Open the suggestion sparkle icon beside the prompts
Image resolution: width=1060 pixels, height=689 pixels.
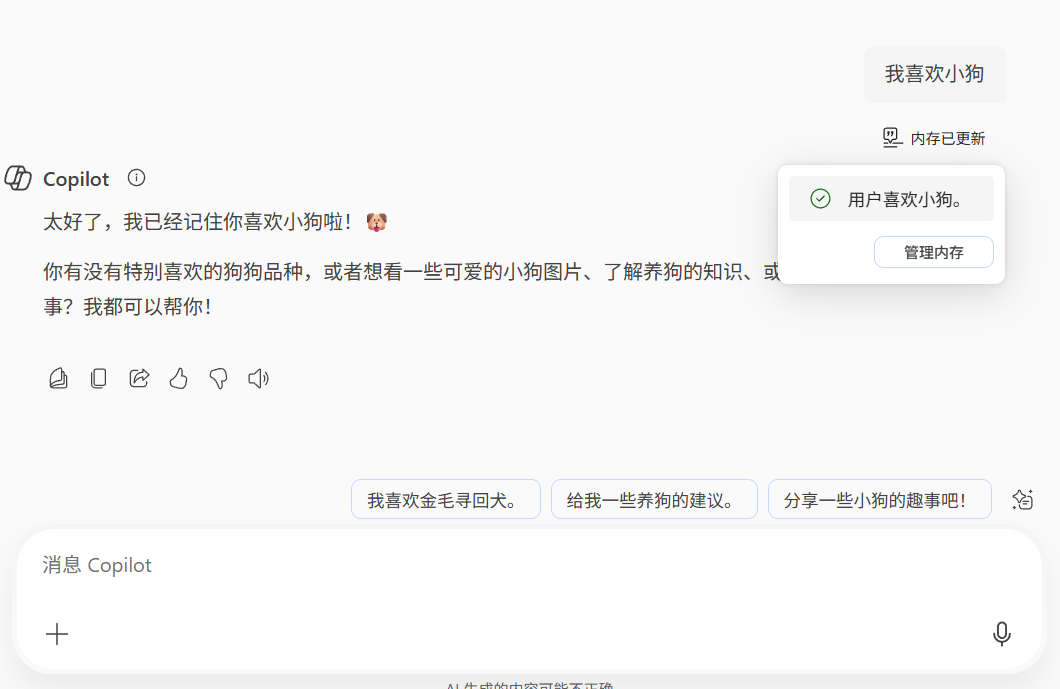pos(1022,499)
